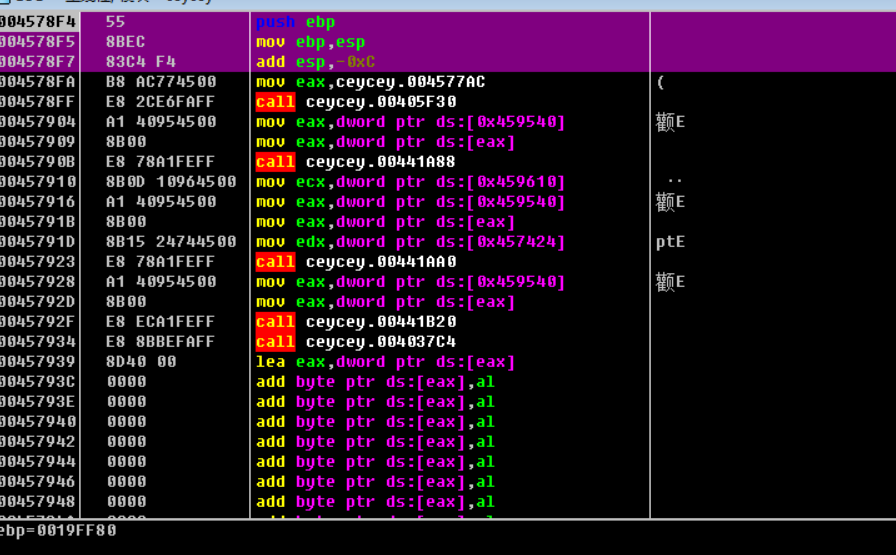
Task: Click mov edx,dword ptr ds:[0x457424]
Action: [x=410, y=242]
